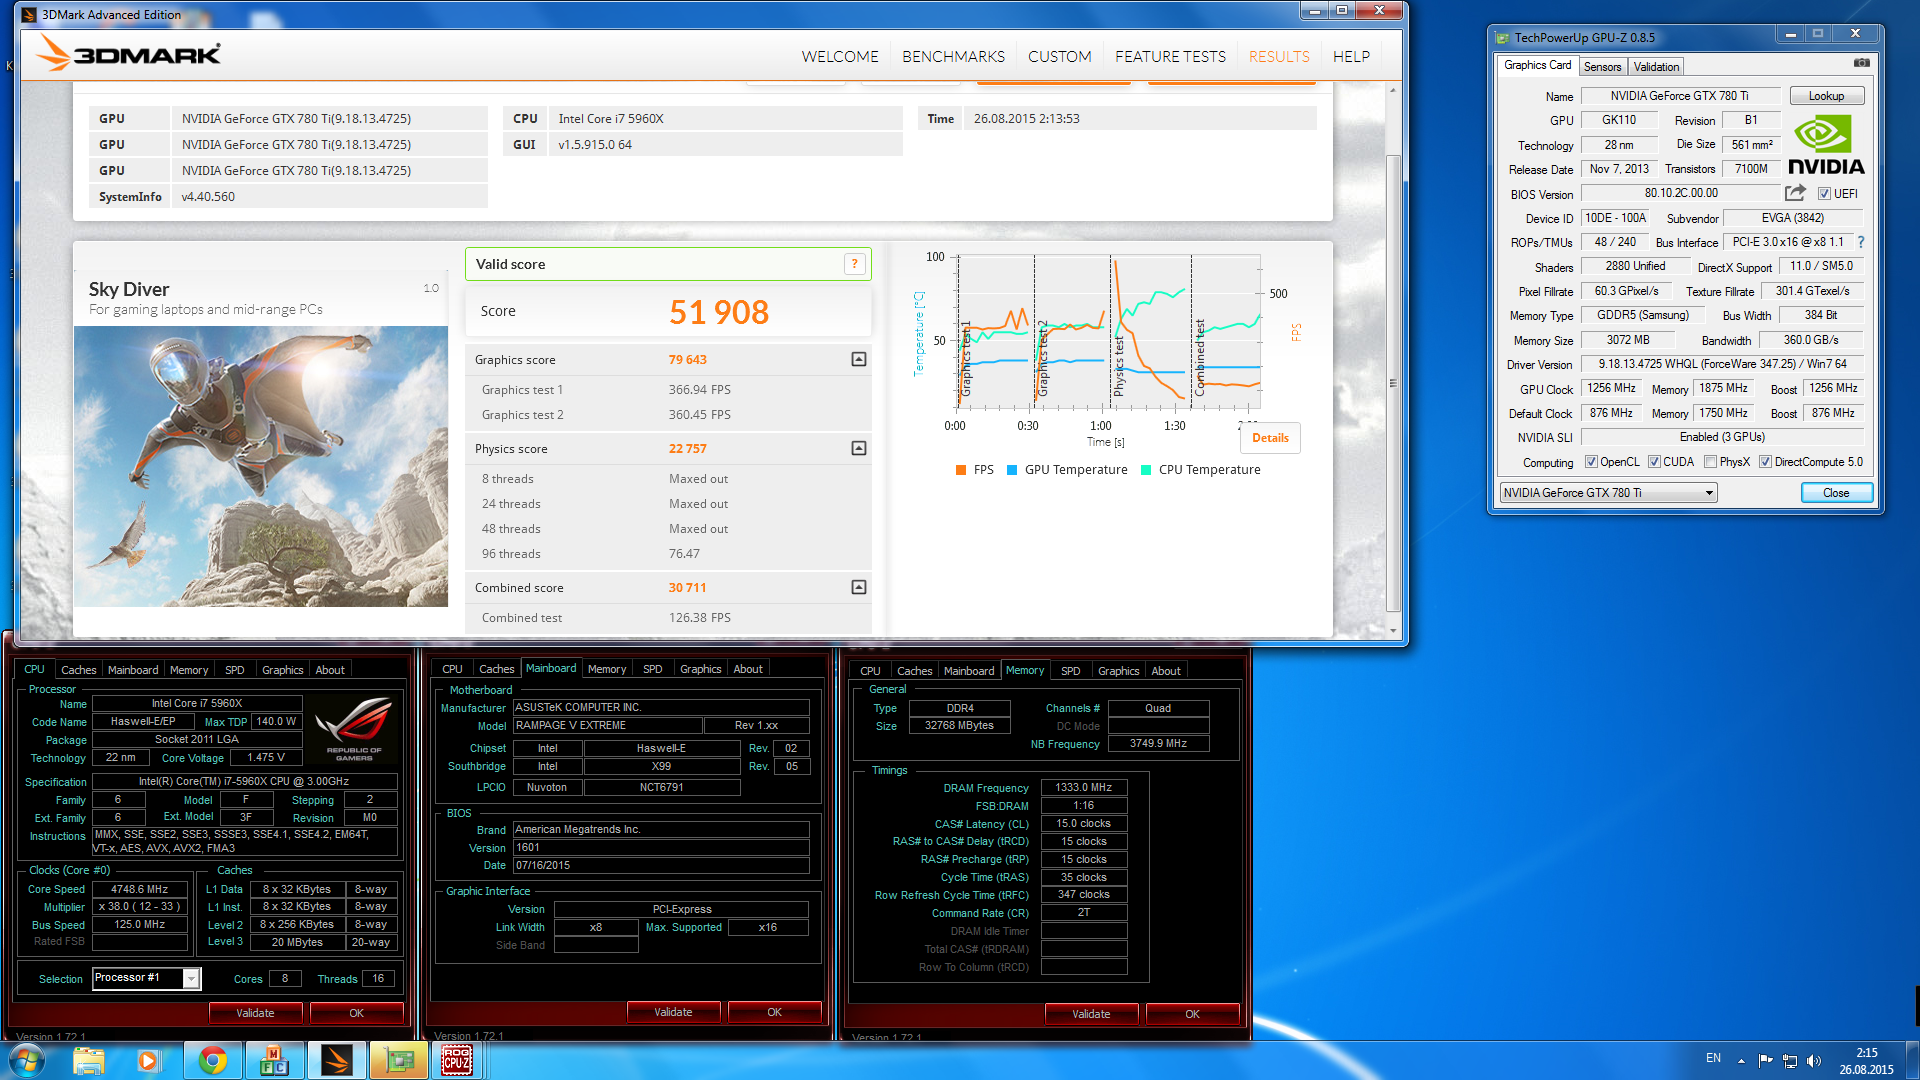The image size is (1920, 1080).
Task: Click the Close button in GPU-Z
Action: 1836,492
